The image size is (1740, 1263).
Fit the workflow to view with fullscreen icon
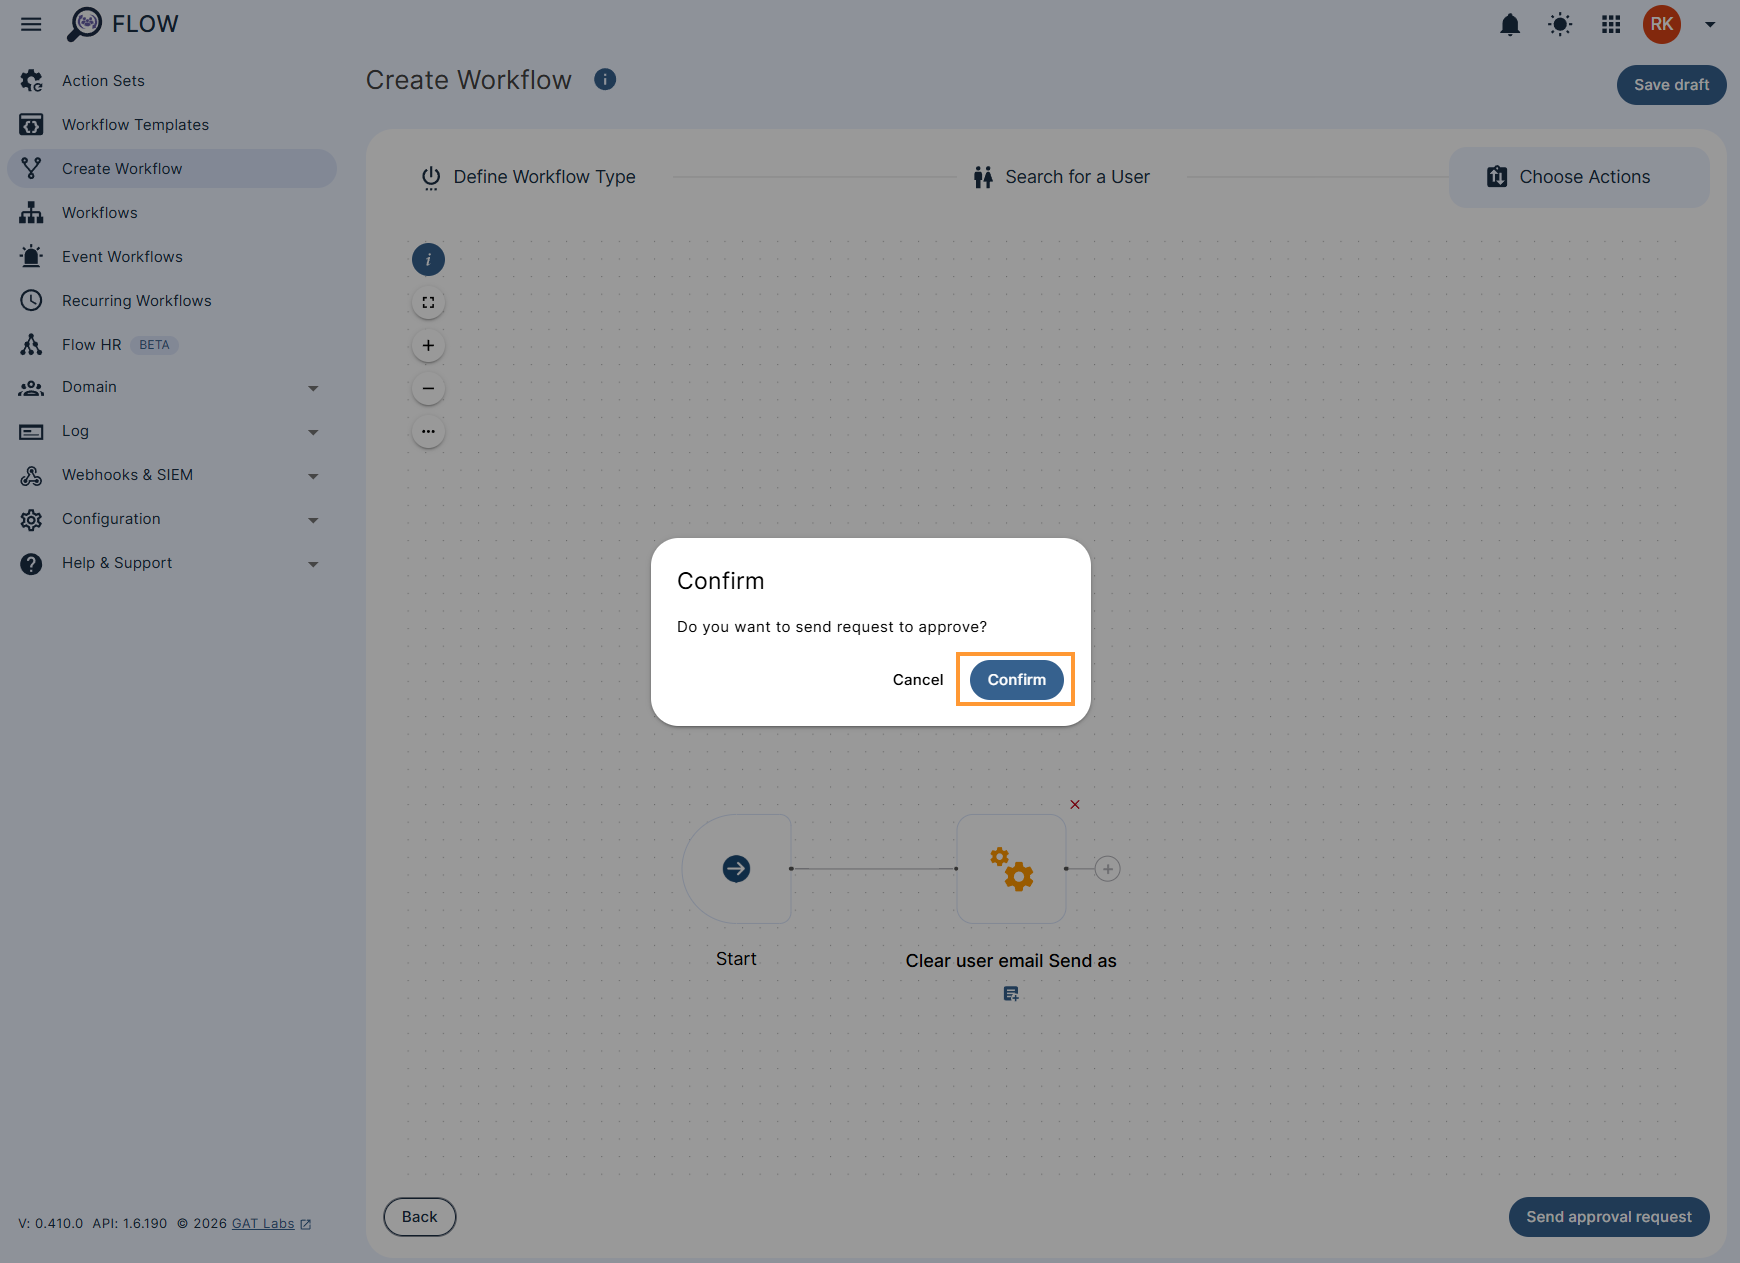point(428,301)
